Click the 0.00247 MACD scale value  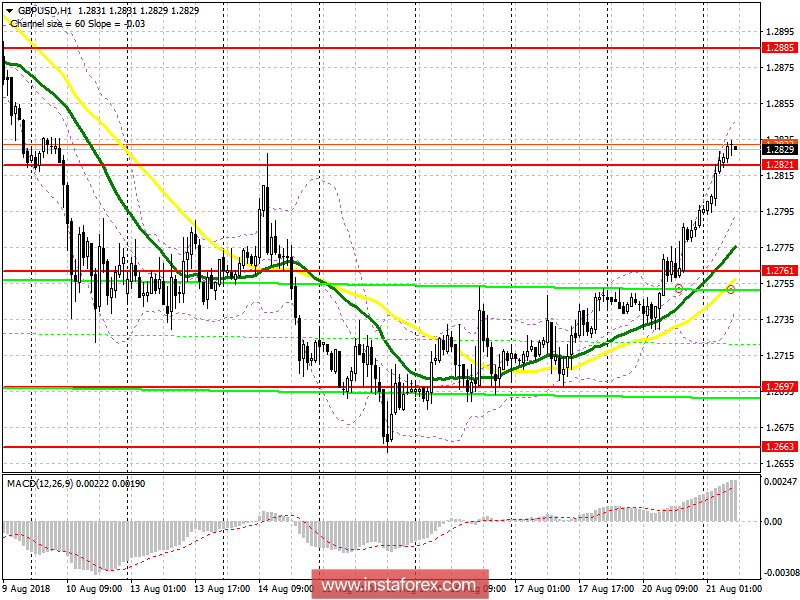coord(782,484)
